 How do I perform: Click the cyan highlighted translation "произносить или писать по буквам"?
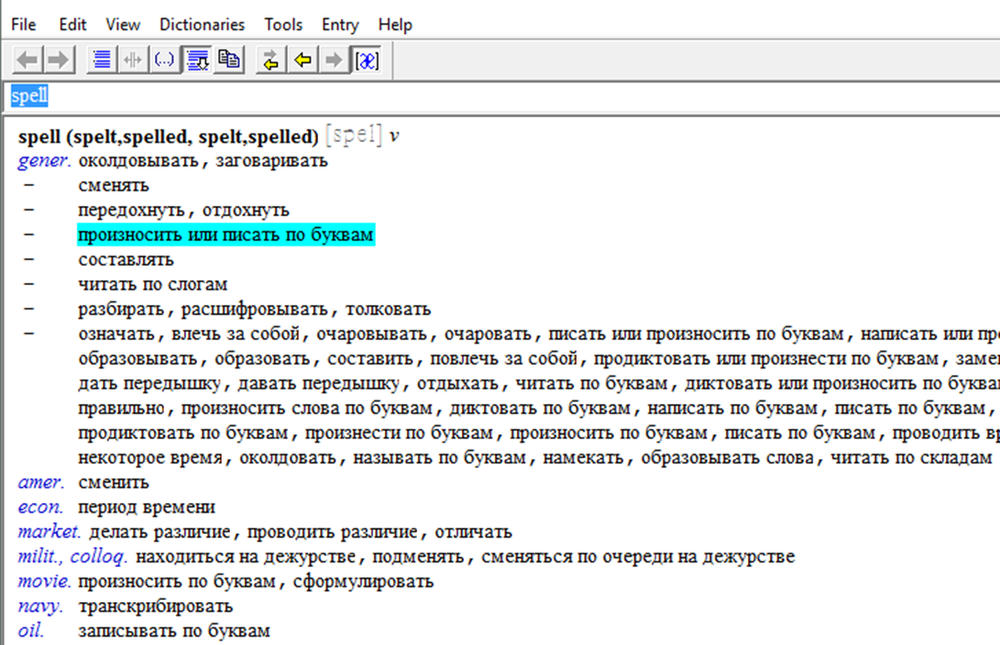coord(226,235)
